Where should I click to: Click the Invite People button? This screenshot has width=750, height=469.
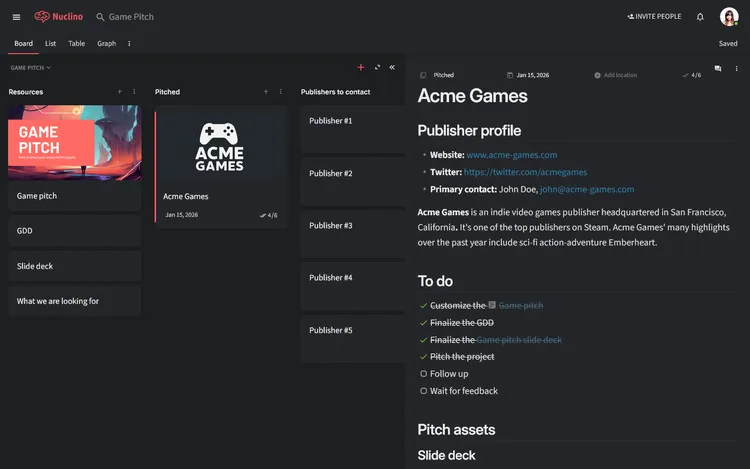[654, 16]
